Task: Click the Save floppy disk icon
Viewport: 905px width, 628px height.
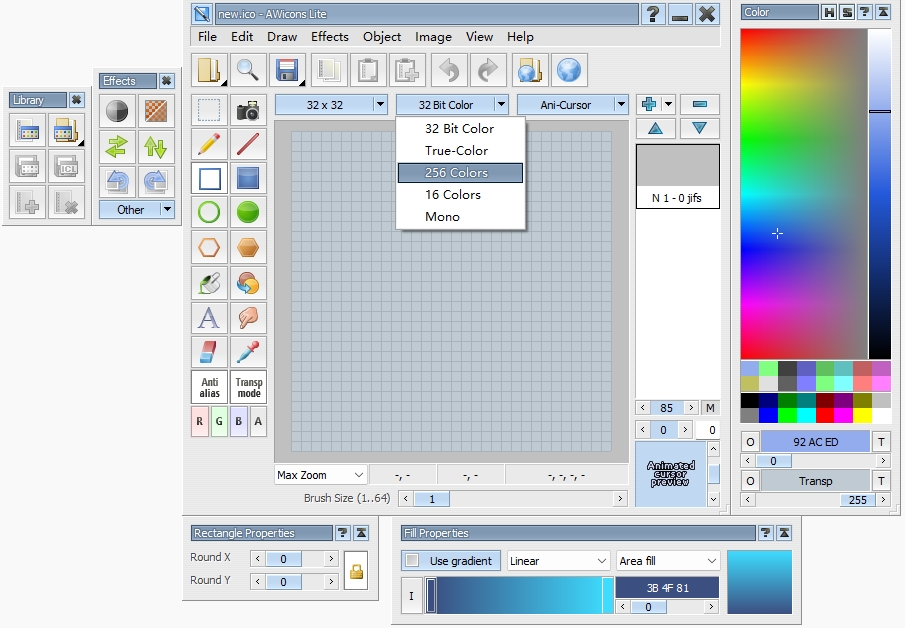Action: [287, 70]
